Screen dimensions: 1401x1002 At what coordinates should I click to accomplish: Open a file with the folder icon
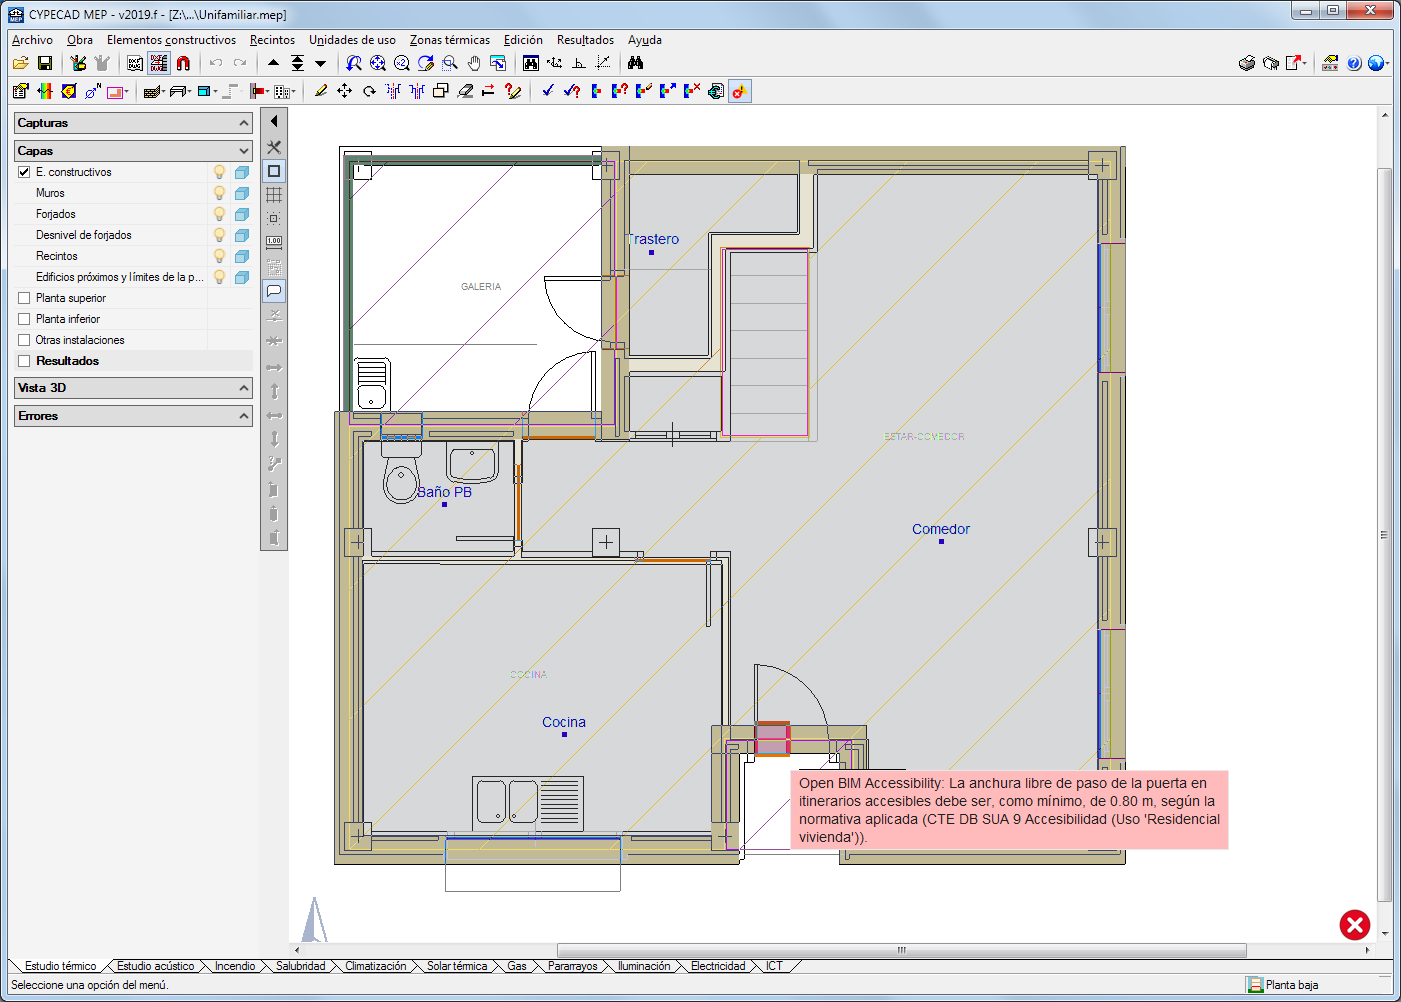(x=20, y=63)
